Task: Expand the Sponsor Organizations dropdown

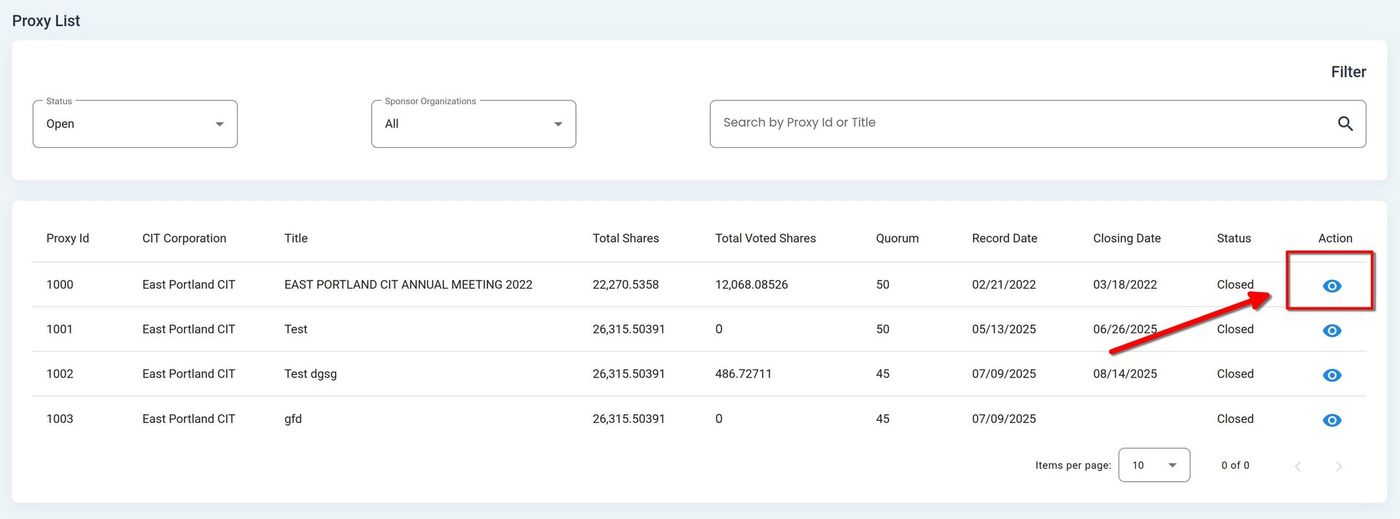Action: point(473,124)
